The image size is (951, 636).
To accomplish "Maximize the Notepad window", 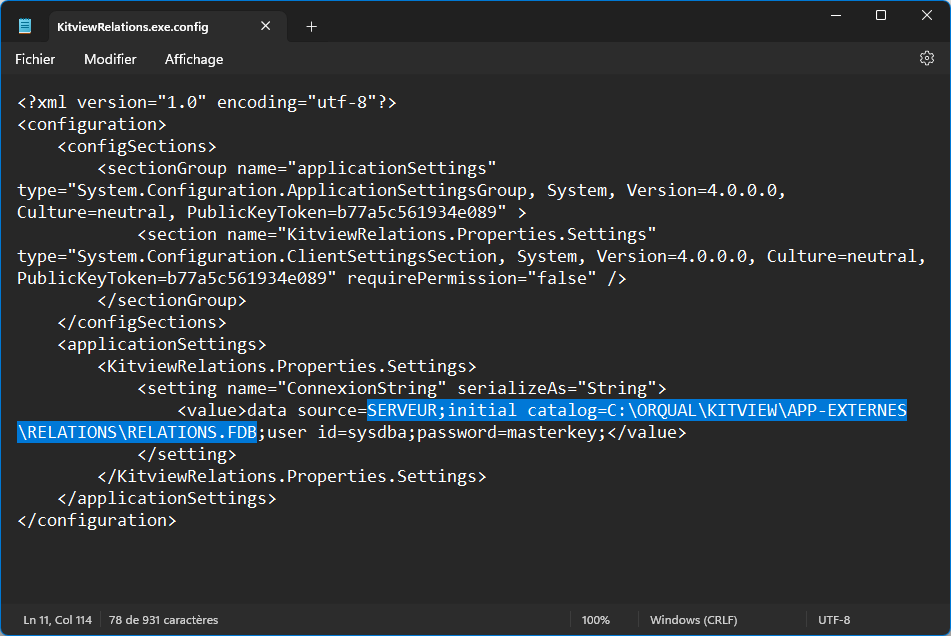I will (x=881, y=15).
